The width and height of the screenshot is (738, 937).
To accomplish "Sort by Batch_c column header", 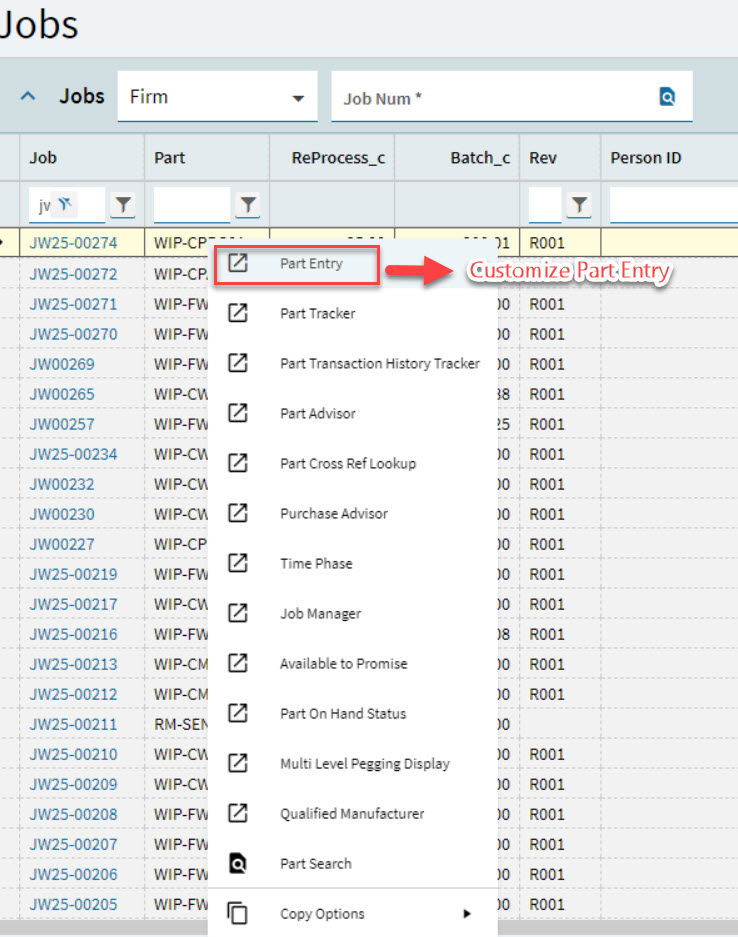I will [480, 158].
